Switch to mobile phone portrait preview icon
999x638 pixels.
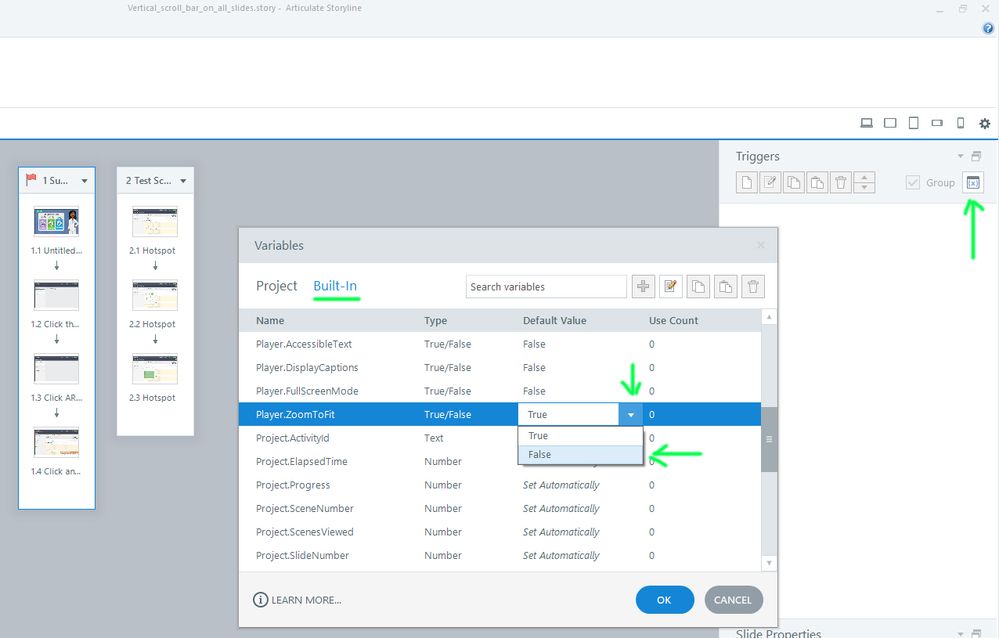pos(961,123)
